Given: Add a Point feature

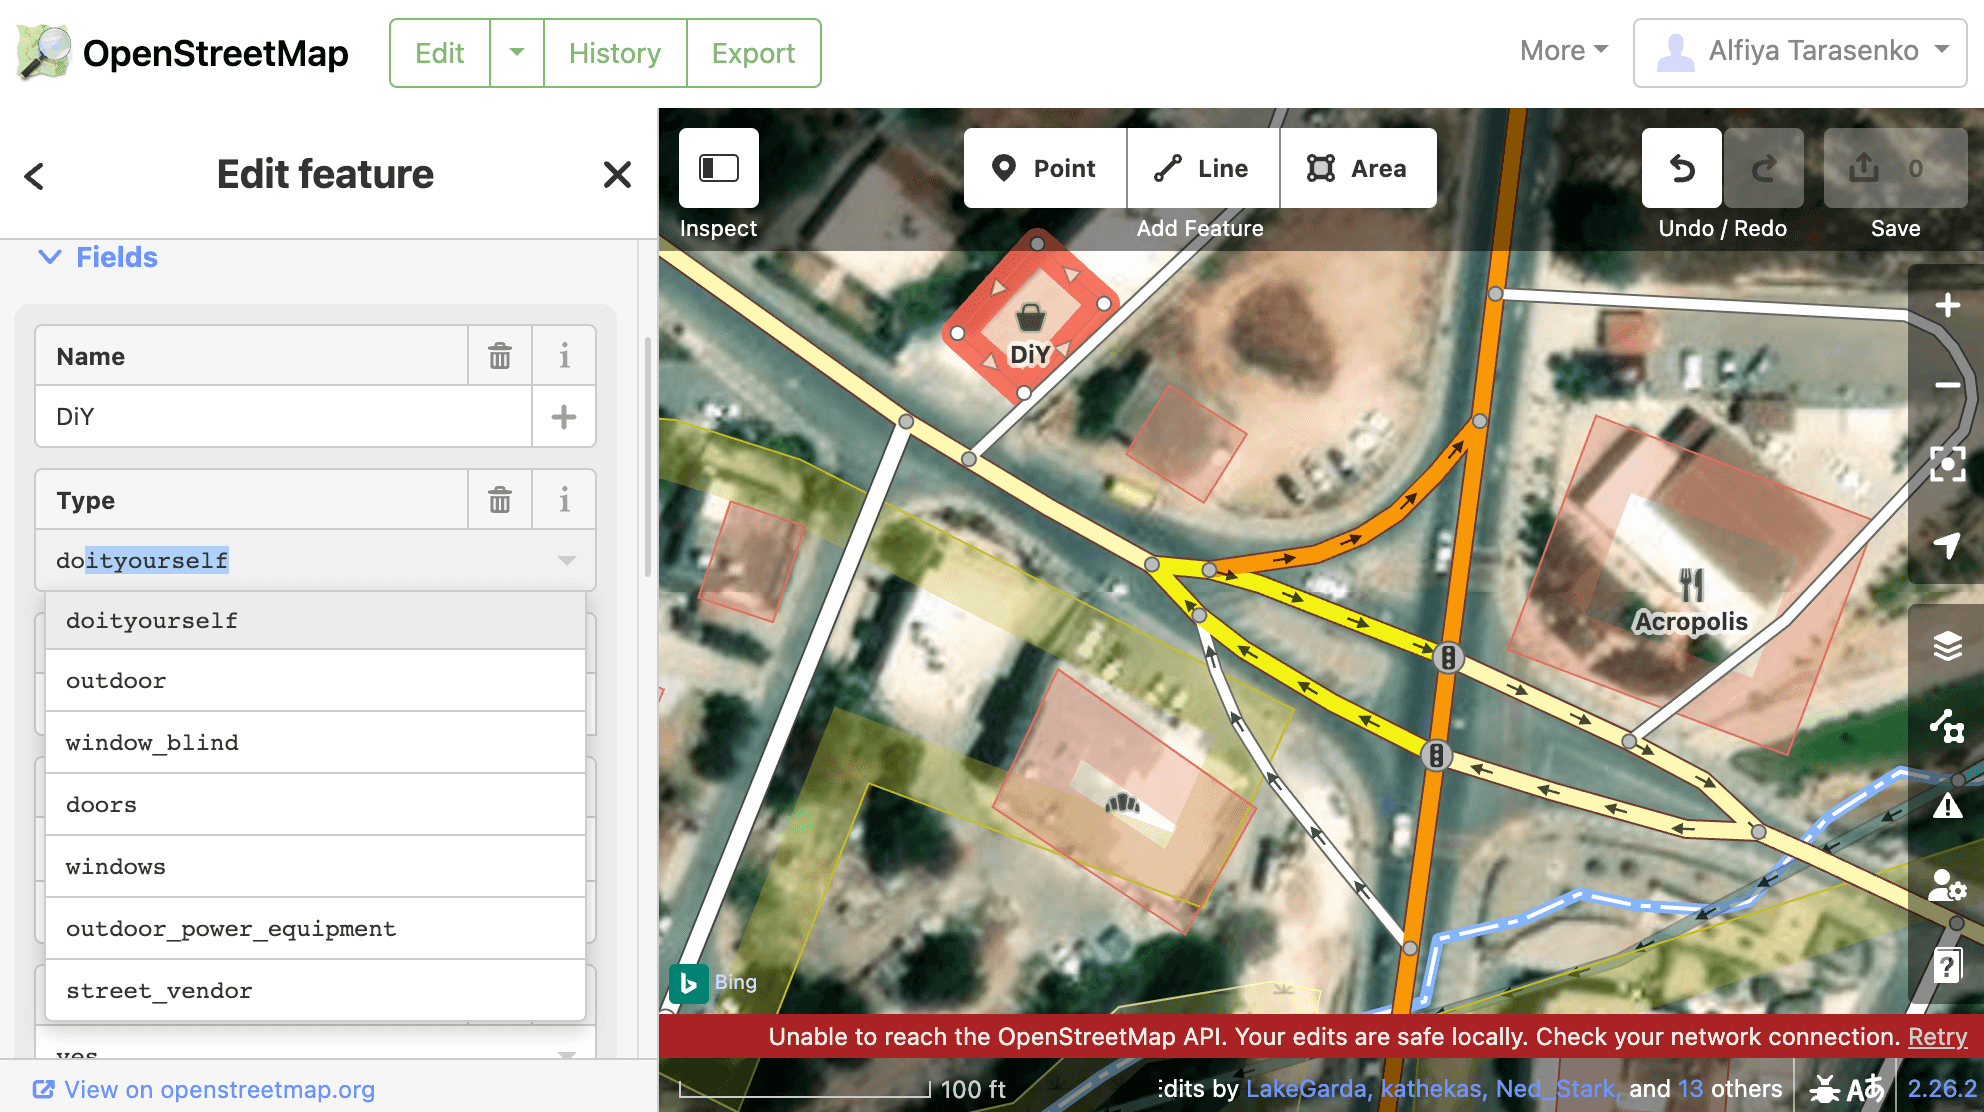Looking at the screenshot, I should [x=1045, y=168].
